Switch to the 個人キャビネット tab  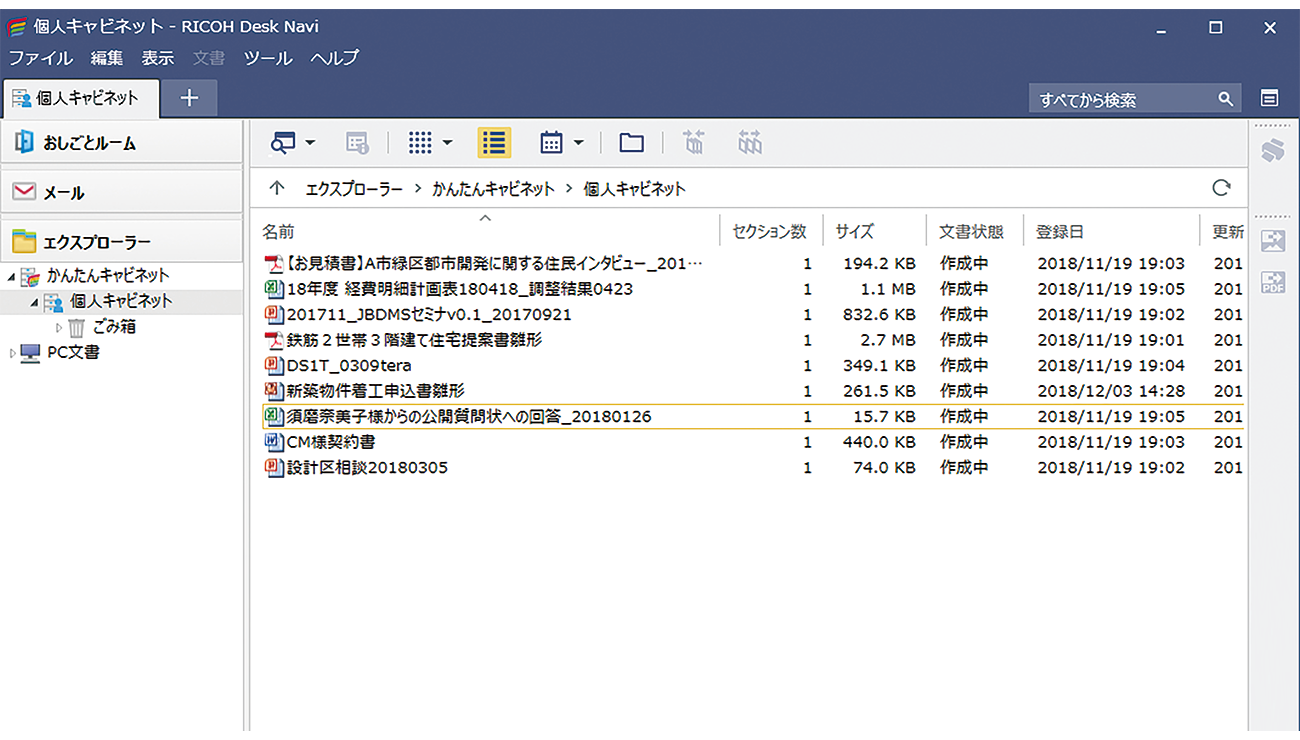click(82, 98)
